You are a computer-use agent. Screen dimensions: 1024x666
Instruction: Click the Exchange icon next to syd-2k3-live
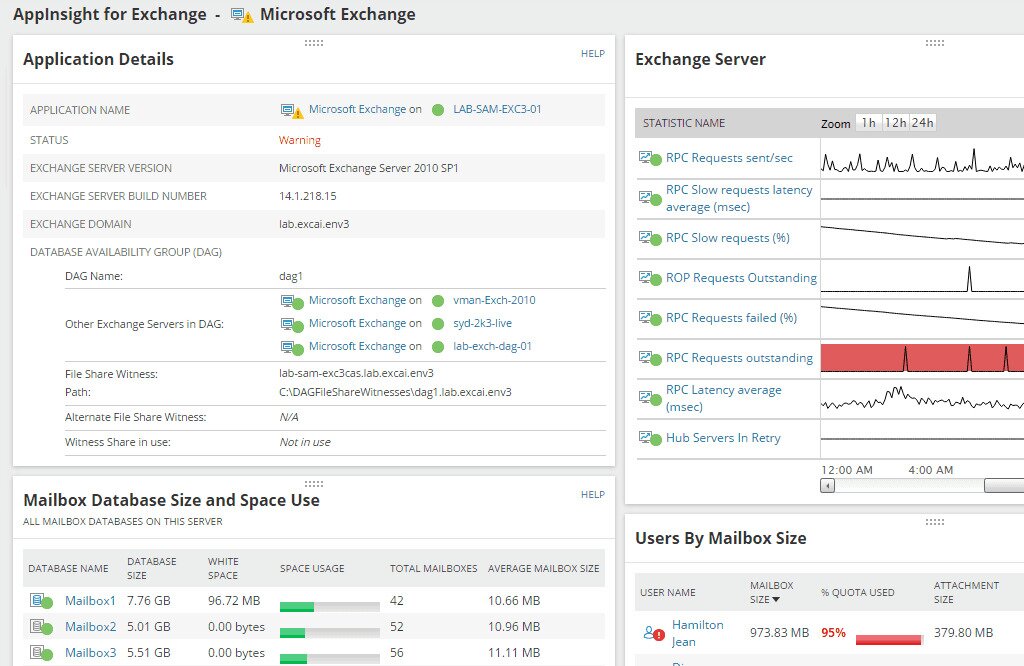point(290,322)
